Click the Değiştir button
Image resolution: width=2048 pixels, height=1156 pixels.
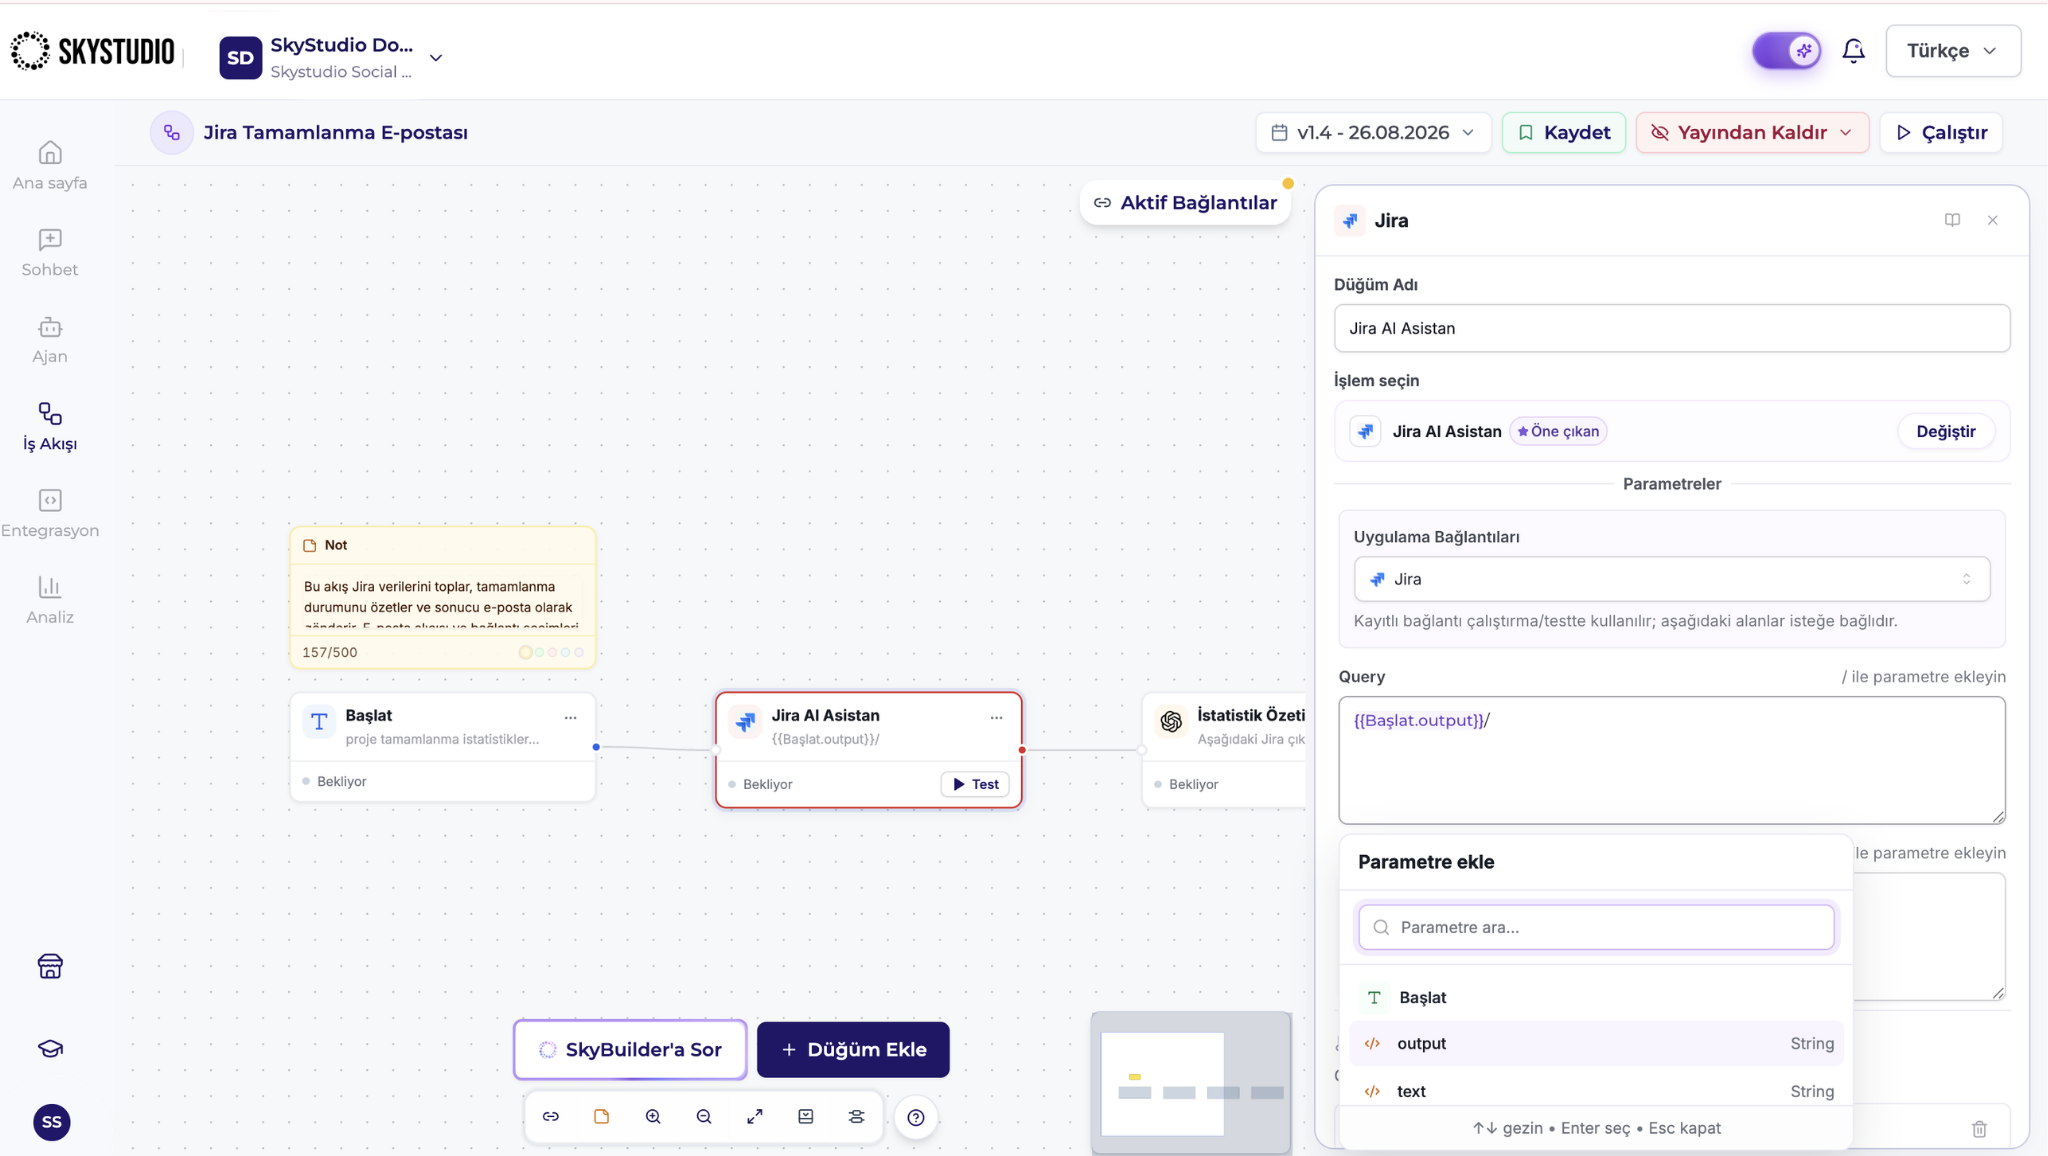(x=1945, y=432)
